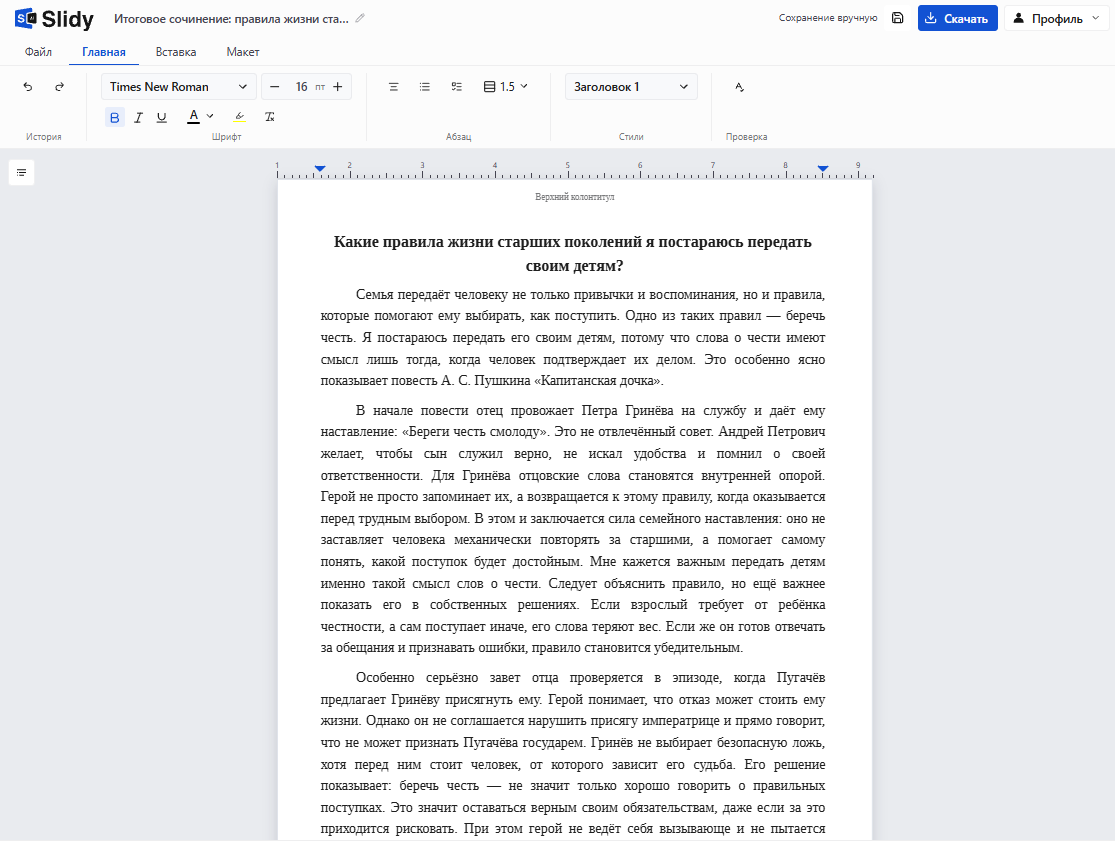Screen dimensions: 1115x841
Task: Undo the last action
Action: (28, 87)
